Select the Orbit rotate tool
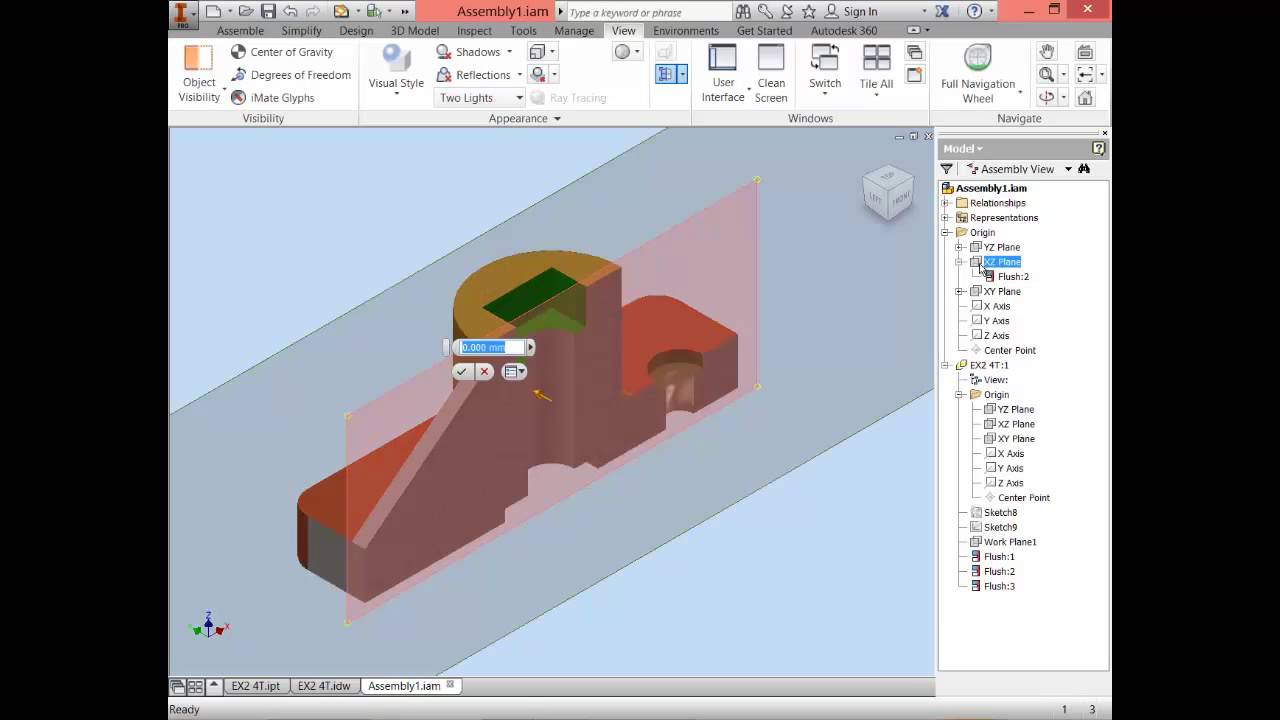This screenshot has height=720, width=1280. coord(1046,97)
